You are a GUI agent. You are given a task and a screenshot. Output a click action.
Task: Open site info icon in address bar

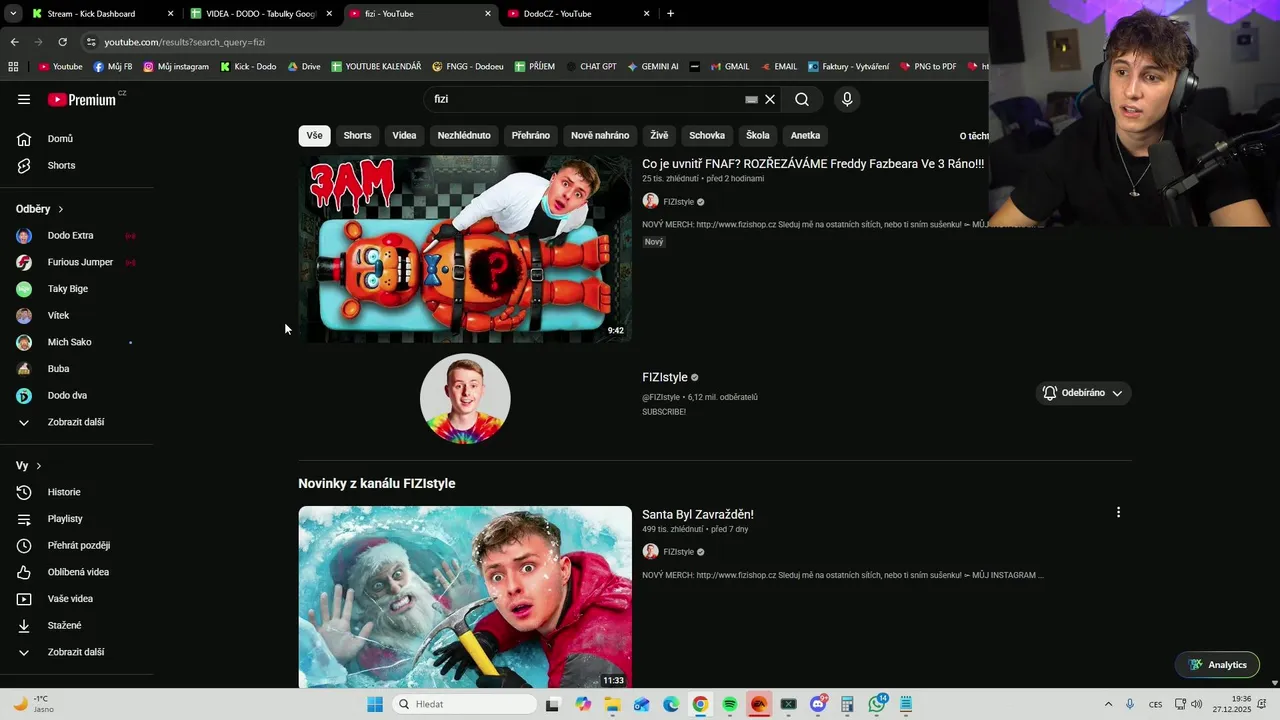(x=91, y=42)
